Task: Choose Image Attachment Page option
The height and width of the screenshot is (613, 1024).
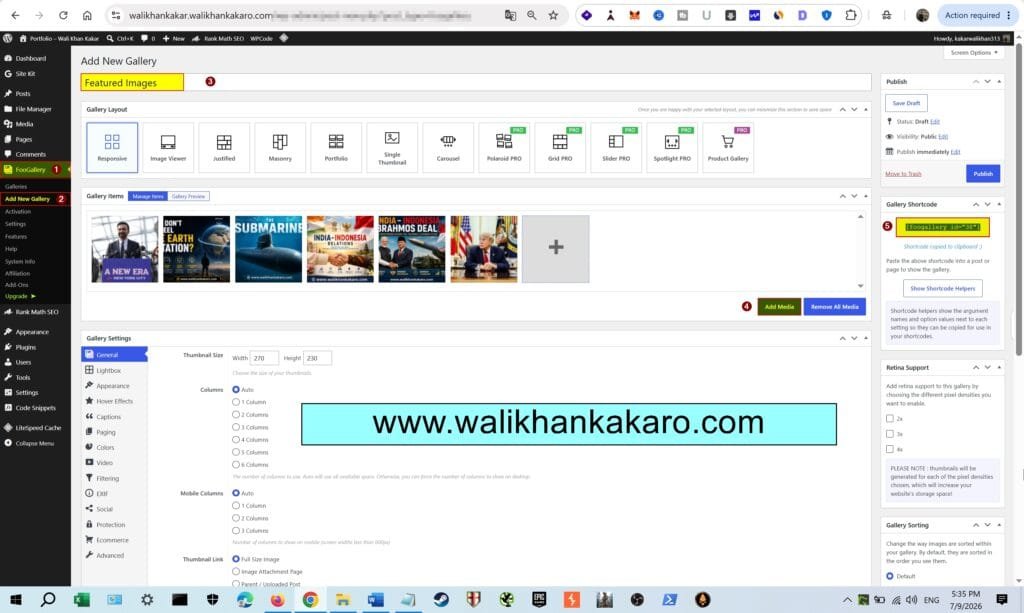Action: 236,571
